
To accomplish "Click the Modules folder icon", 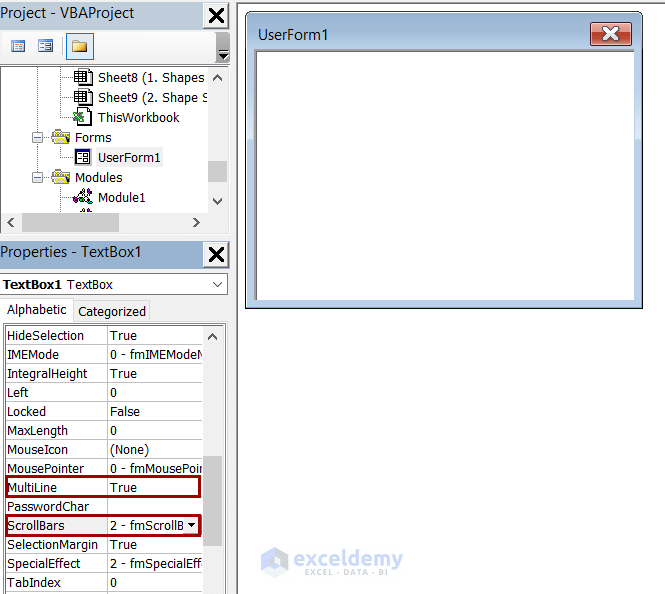I will (61, 177).
